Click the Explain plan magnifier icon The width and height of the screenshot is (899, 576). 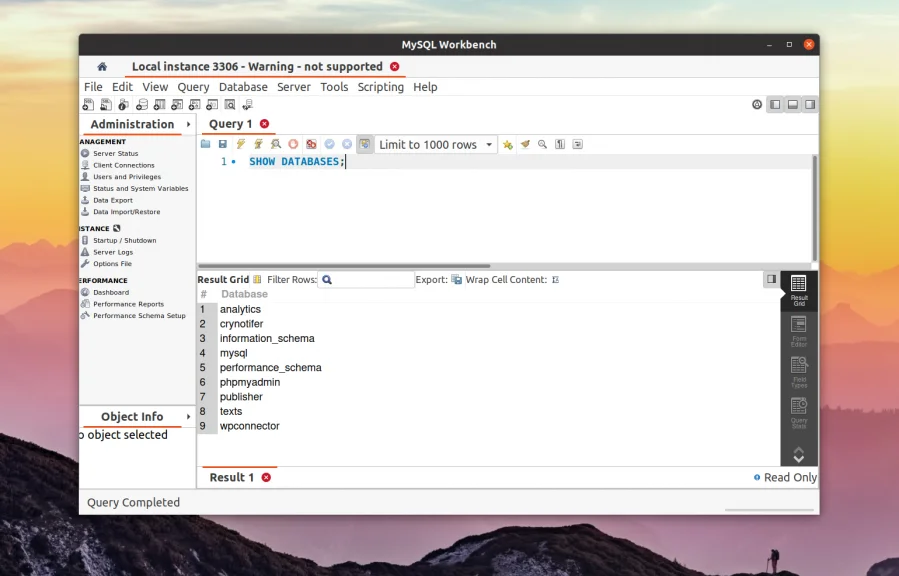(x=275, y=144)
